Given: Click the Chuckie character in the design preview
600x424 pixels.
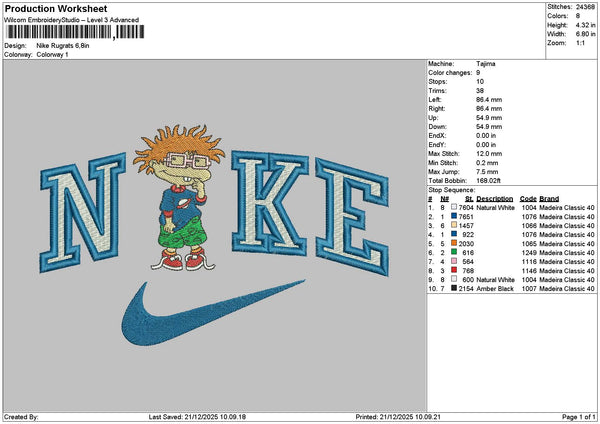Looking at the screenshot, I should pyautogui.click(x=179, y=198).
